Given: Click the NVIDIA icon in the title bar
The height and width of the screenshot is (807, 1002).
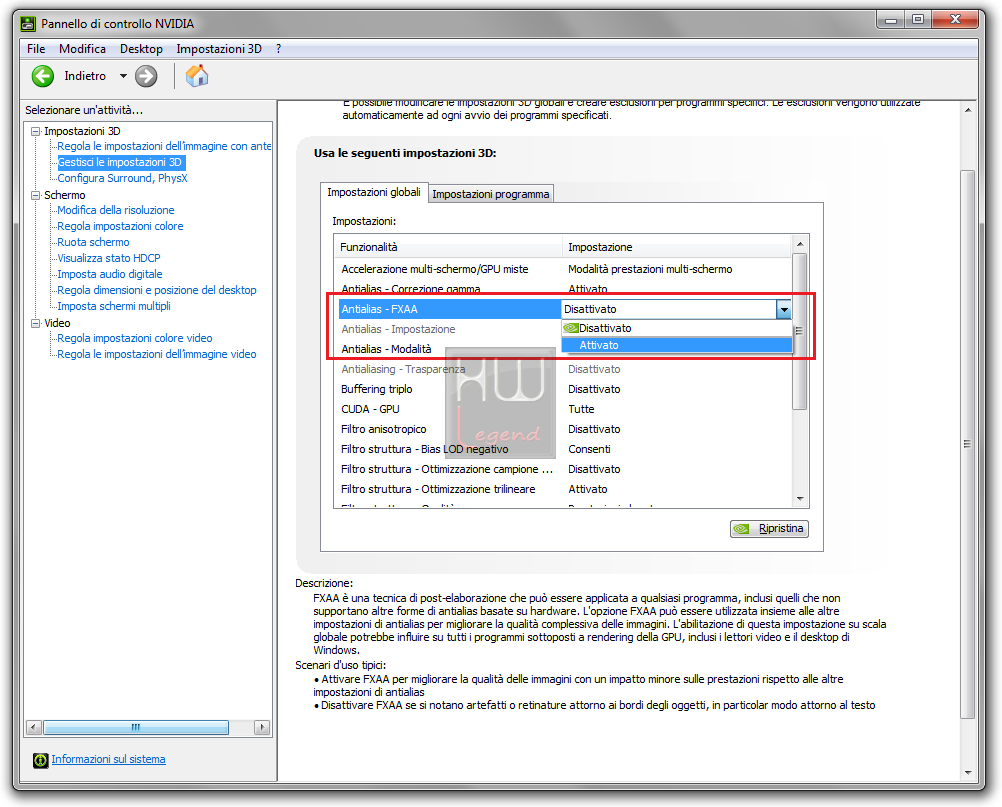Looking at the screenshot, I should point(27,24).
